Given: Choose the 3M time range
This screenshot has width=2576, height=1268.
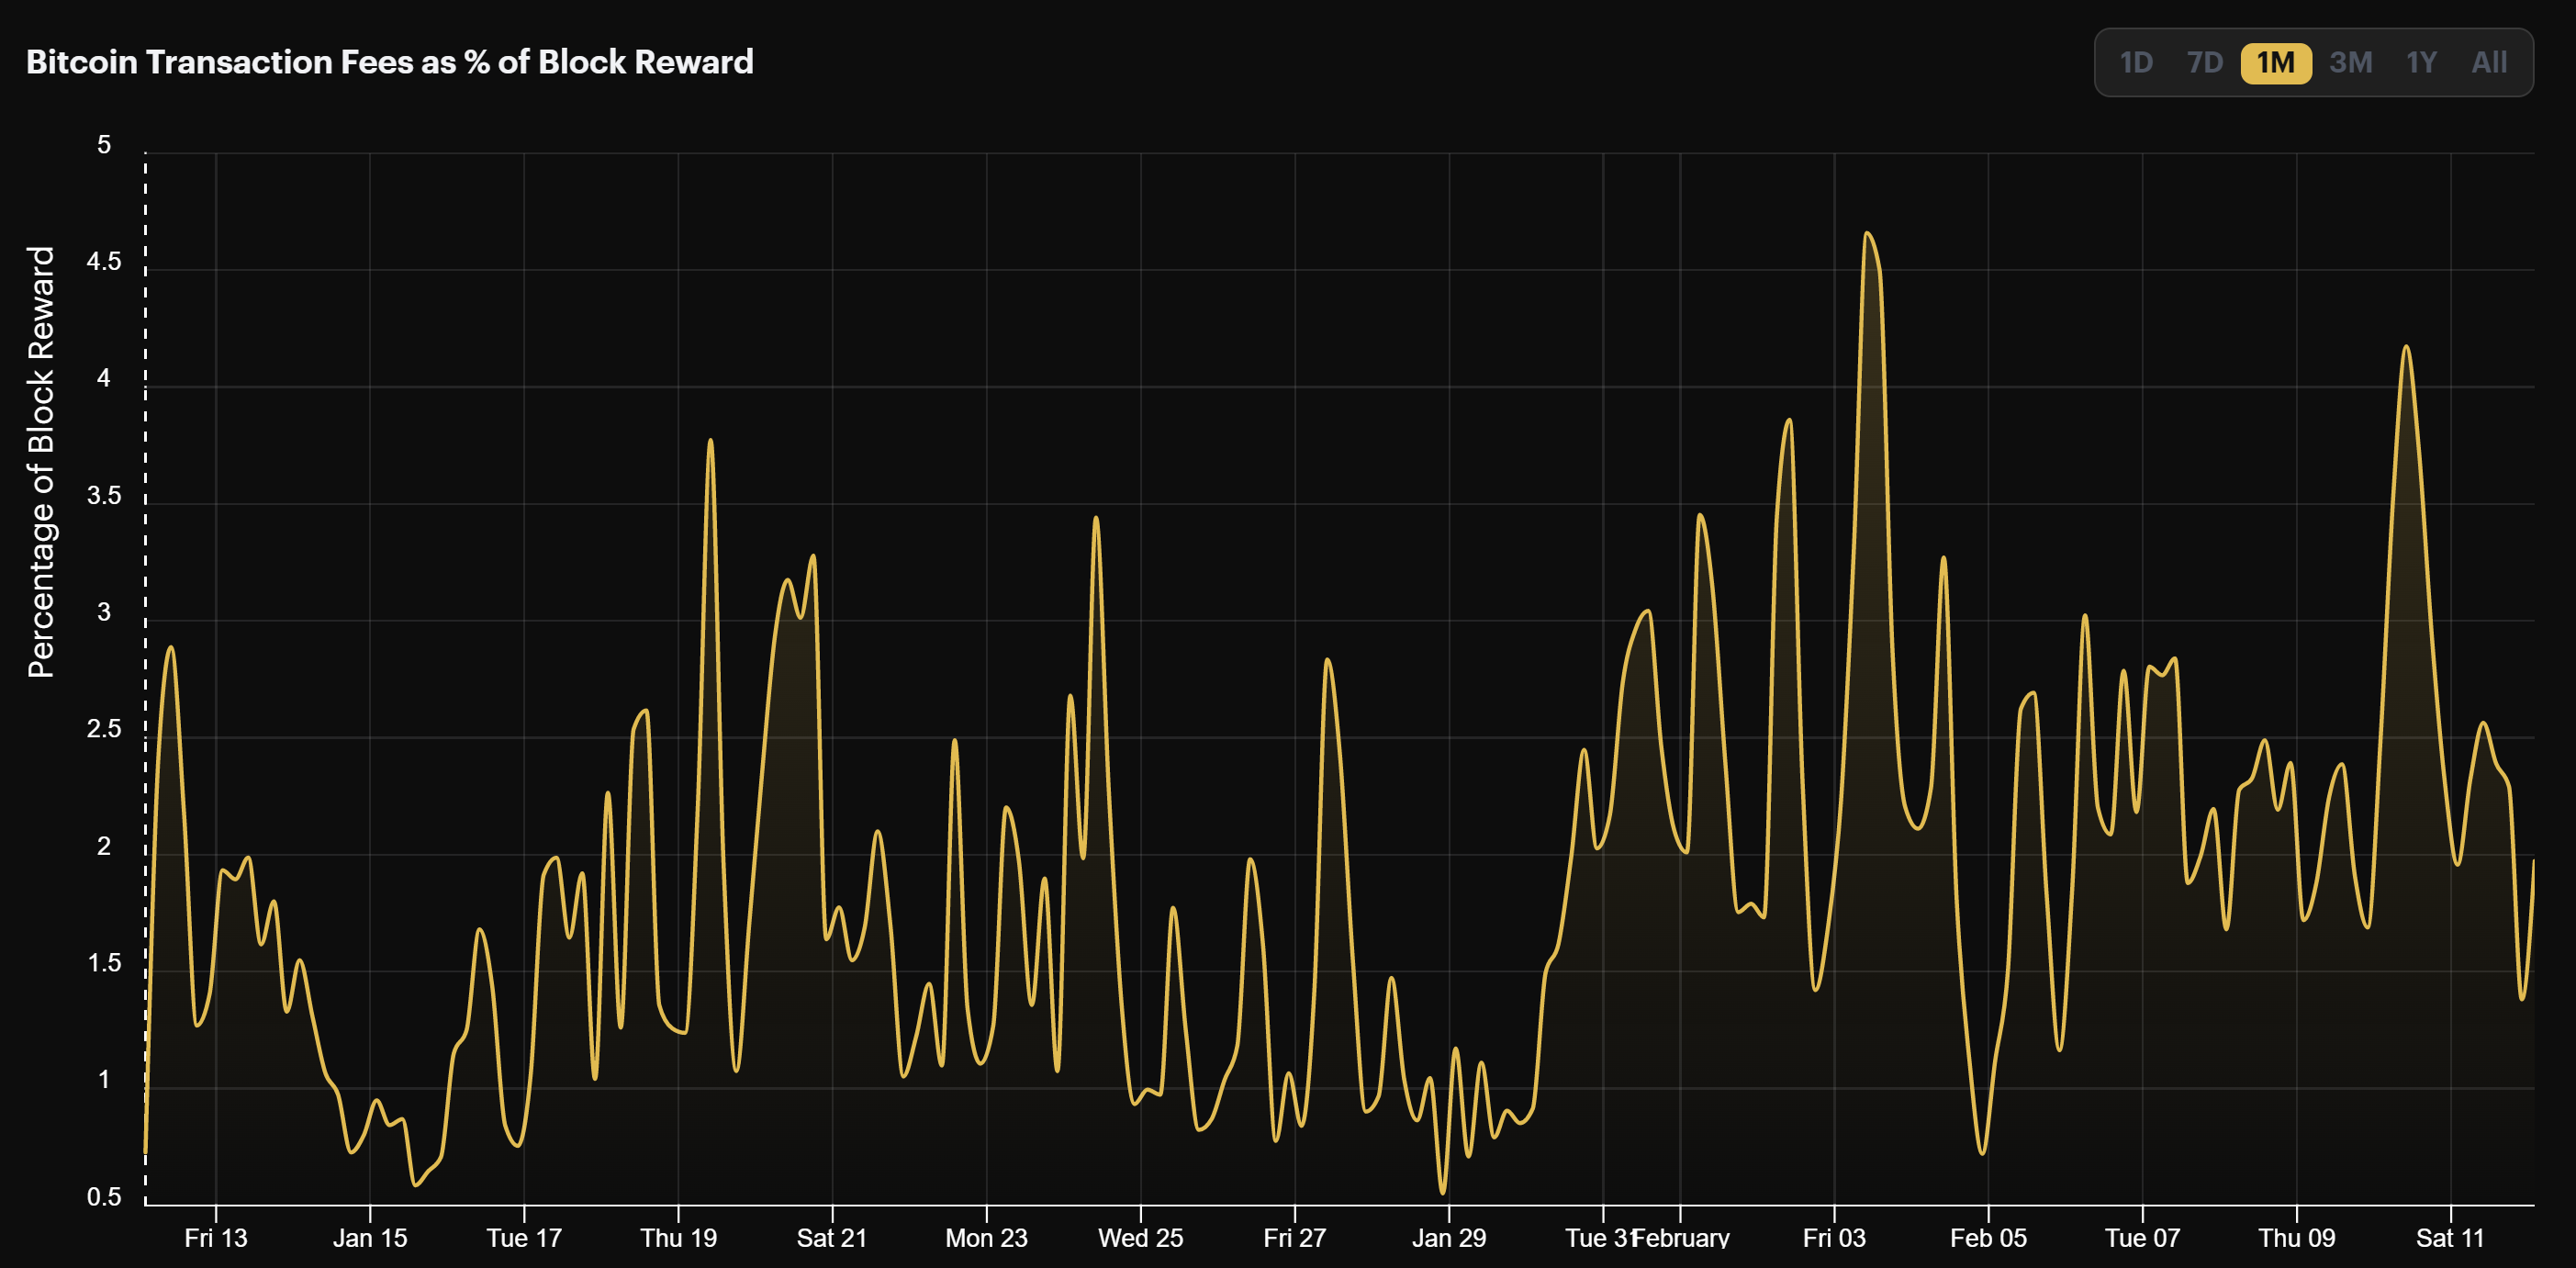Looking at the screenshot, I should point(2350,63).
